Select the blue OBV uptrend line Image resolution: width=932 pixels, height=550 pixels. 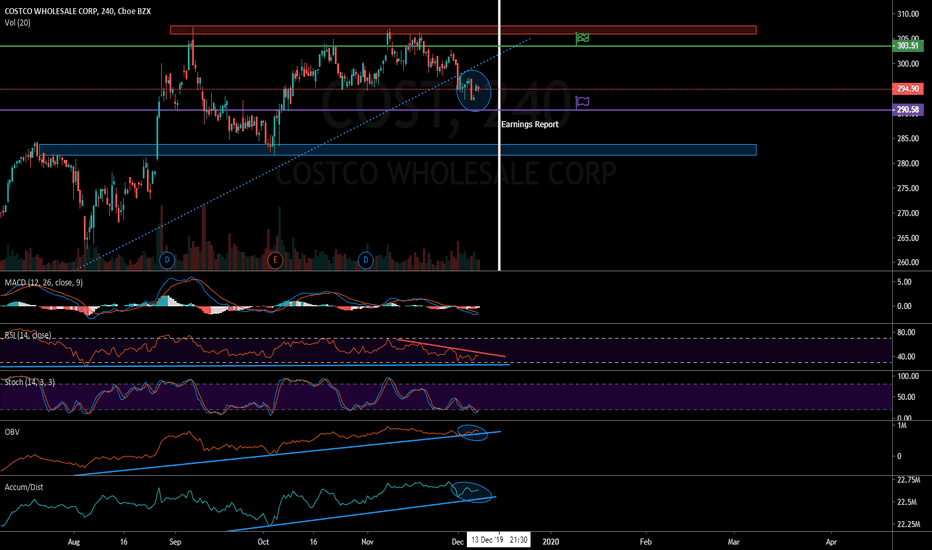pos(287,453)
